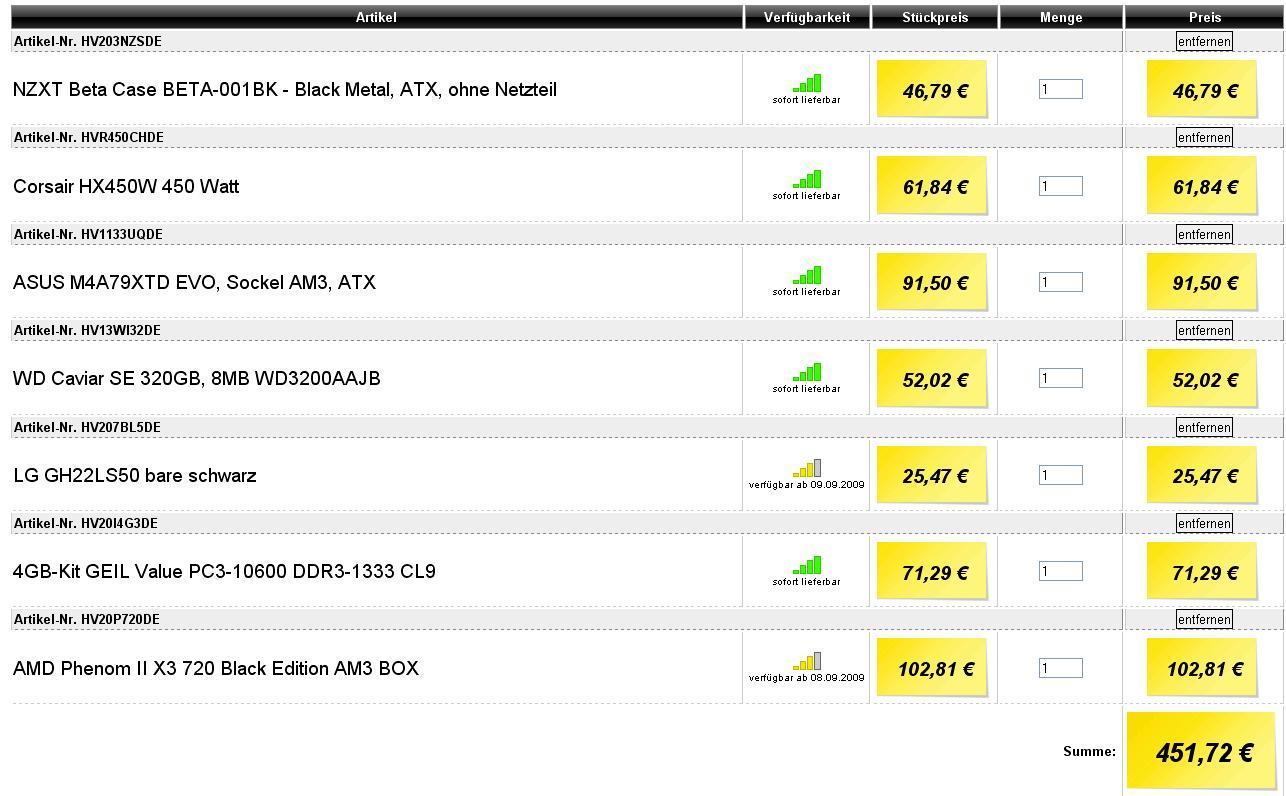Click yellow availability icon for AMD Phenom II
This screenshot has height=796, width=1286.
pyautogui.click(x=807, y=661)
